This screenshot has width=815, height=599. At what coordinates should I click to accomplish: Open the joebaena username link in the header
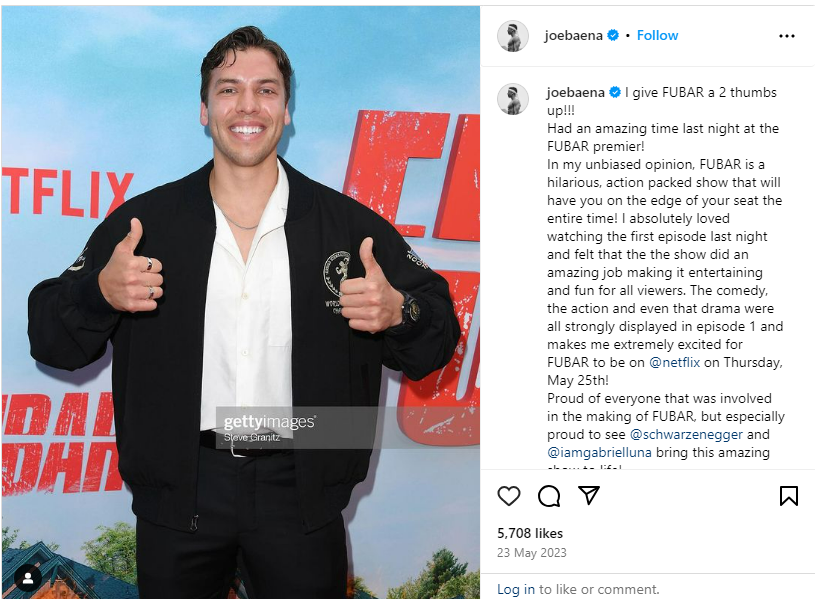point(573,35)
